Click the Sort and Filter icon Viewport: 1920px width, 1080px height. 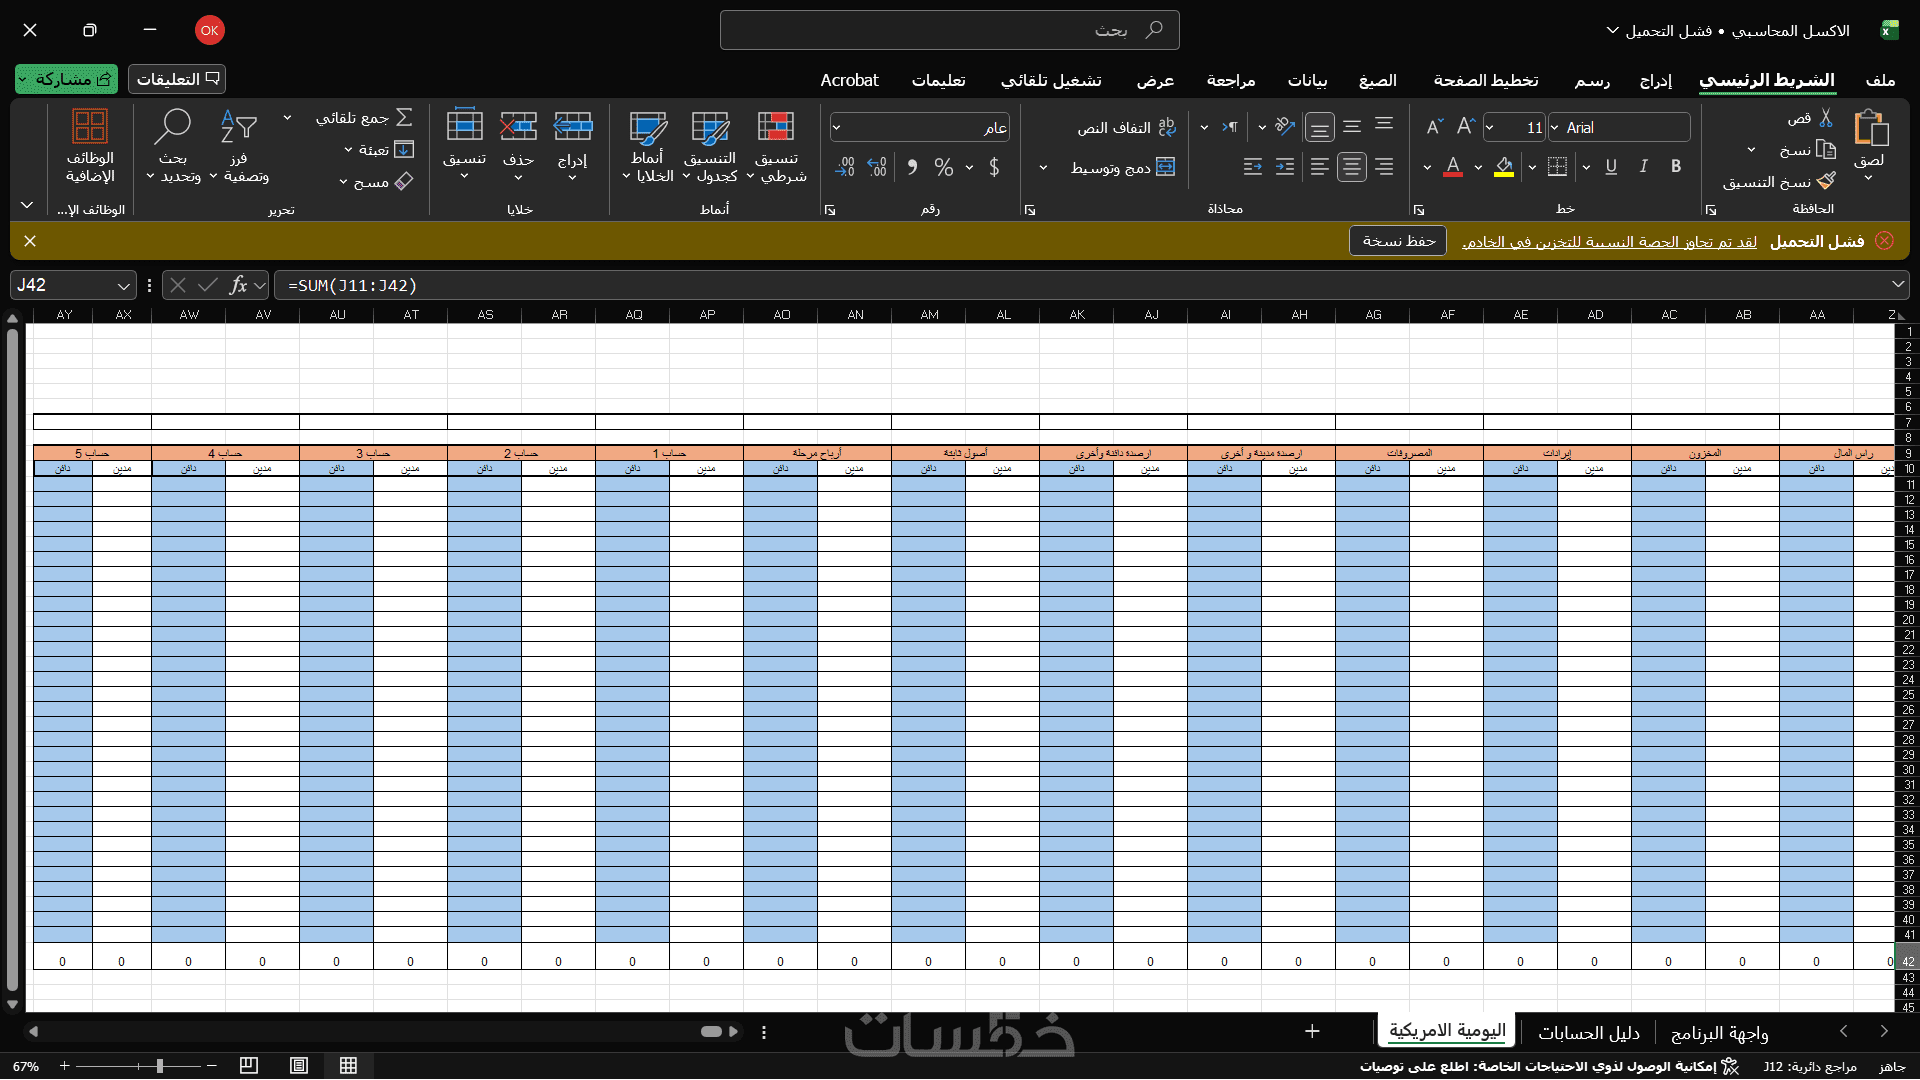coord(238,127)
